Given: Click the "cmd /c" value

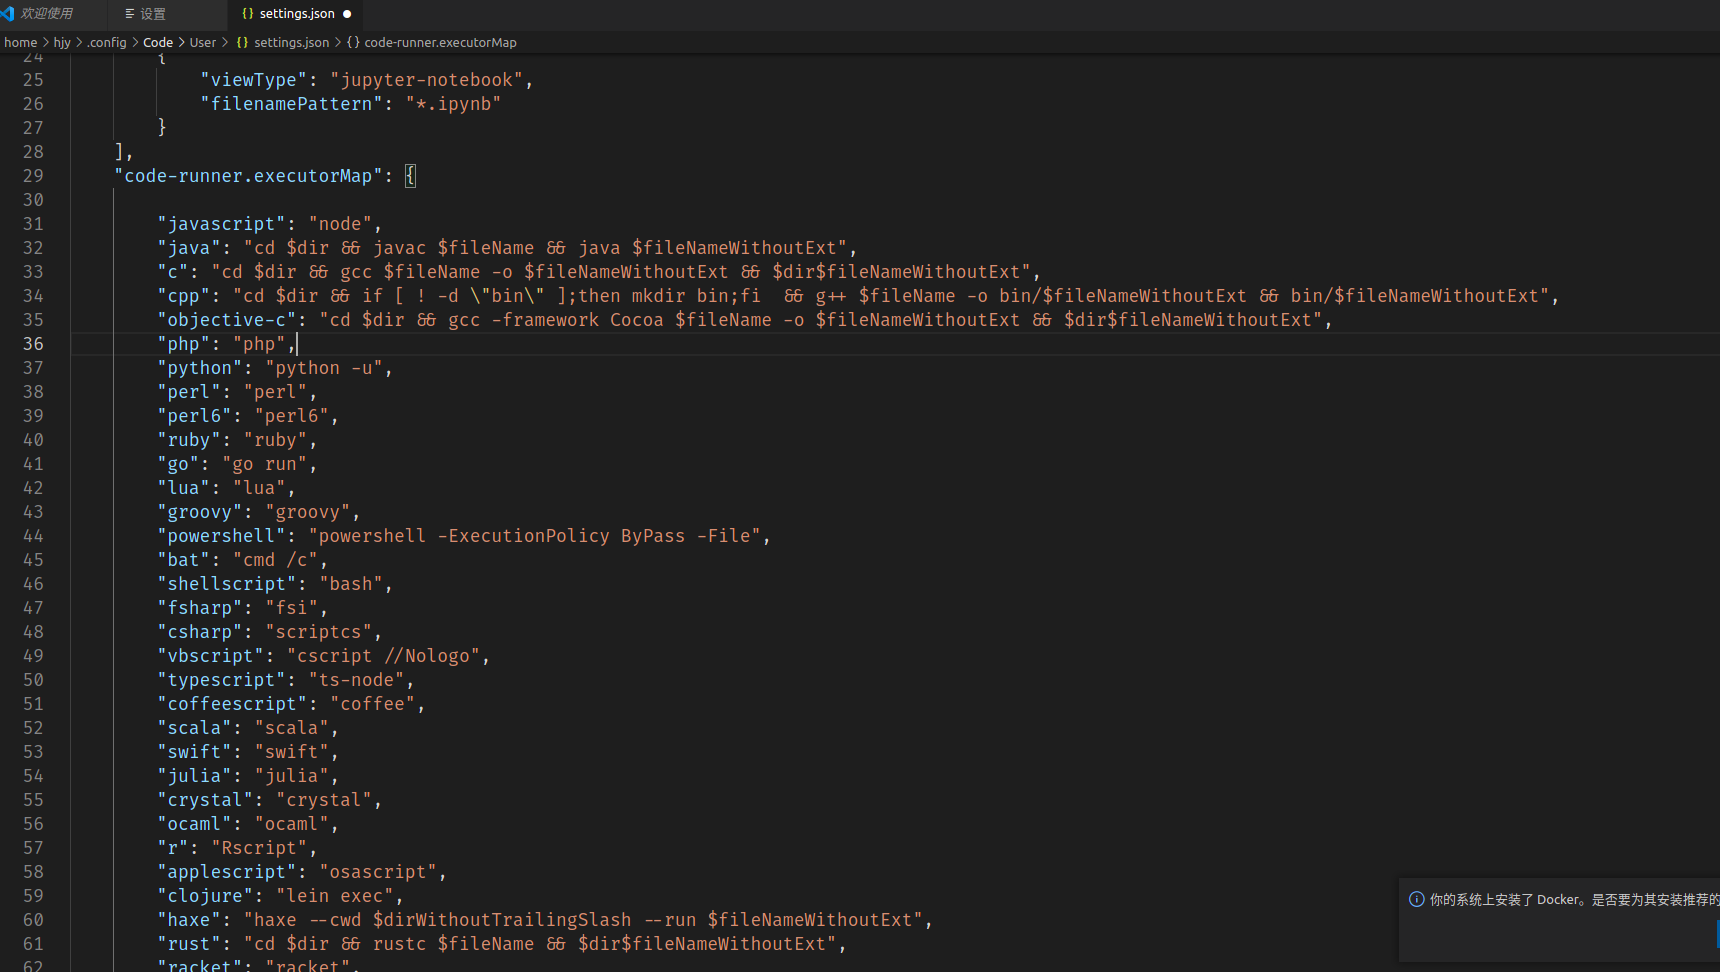Looking at the screenshot, I should click(x=275, y=560).
